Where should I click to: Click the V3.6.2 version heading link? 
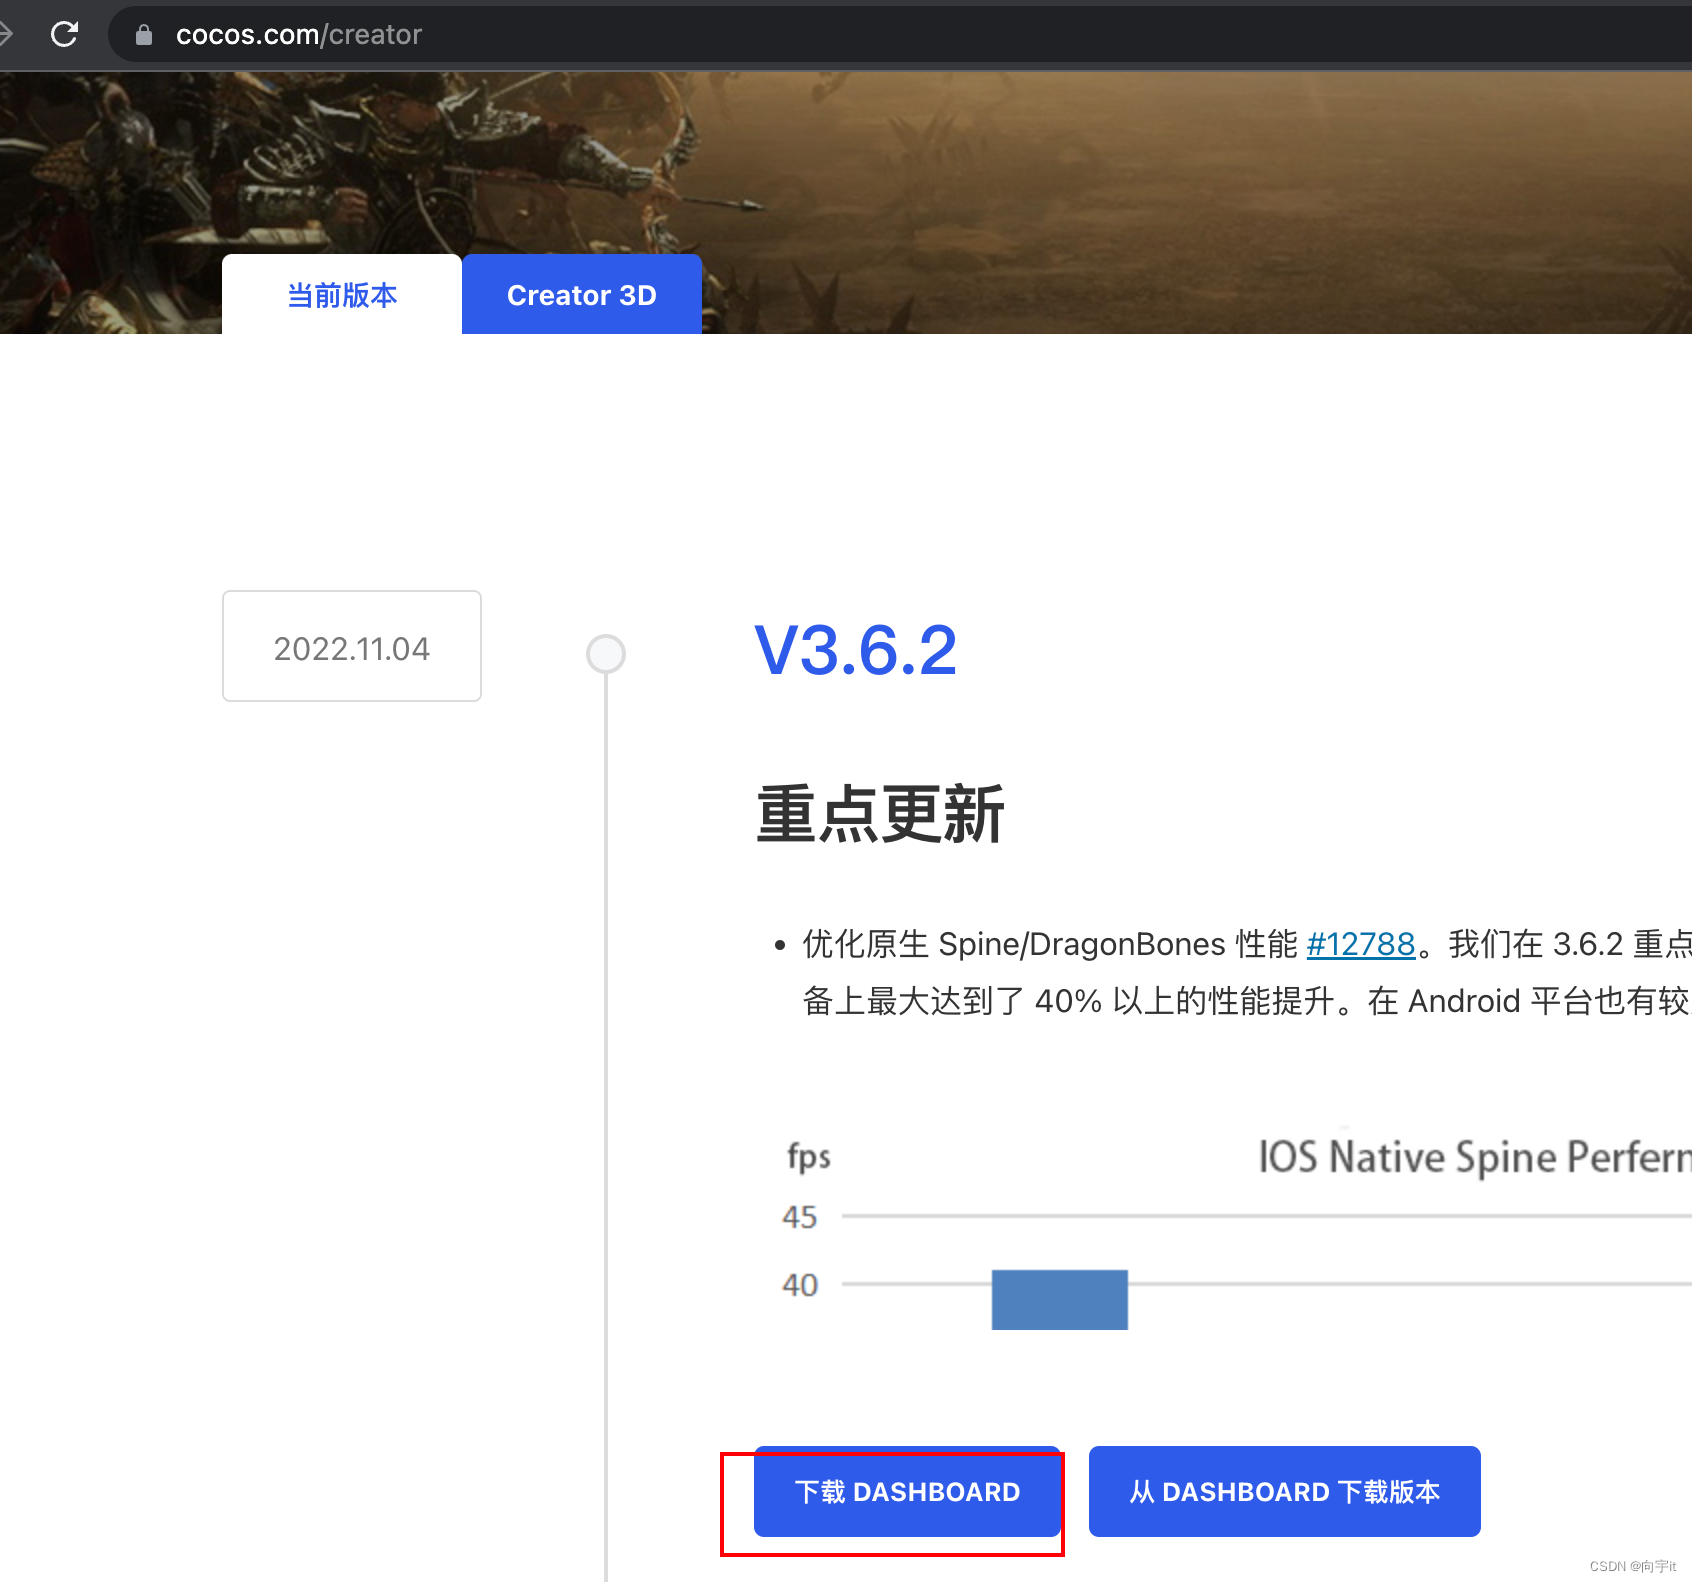(855, 650)
